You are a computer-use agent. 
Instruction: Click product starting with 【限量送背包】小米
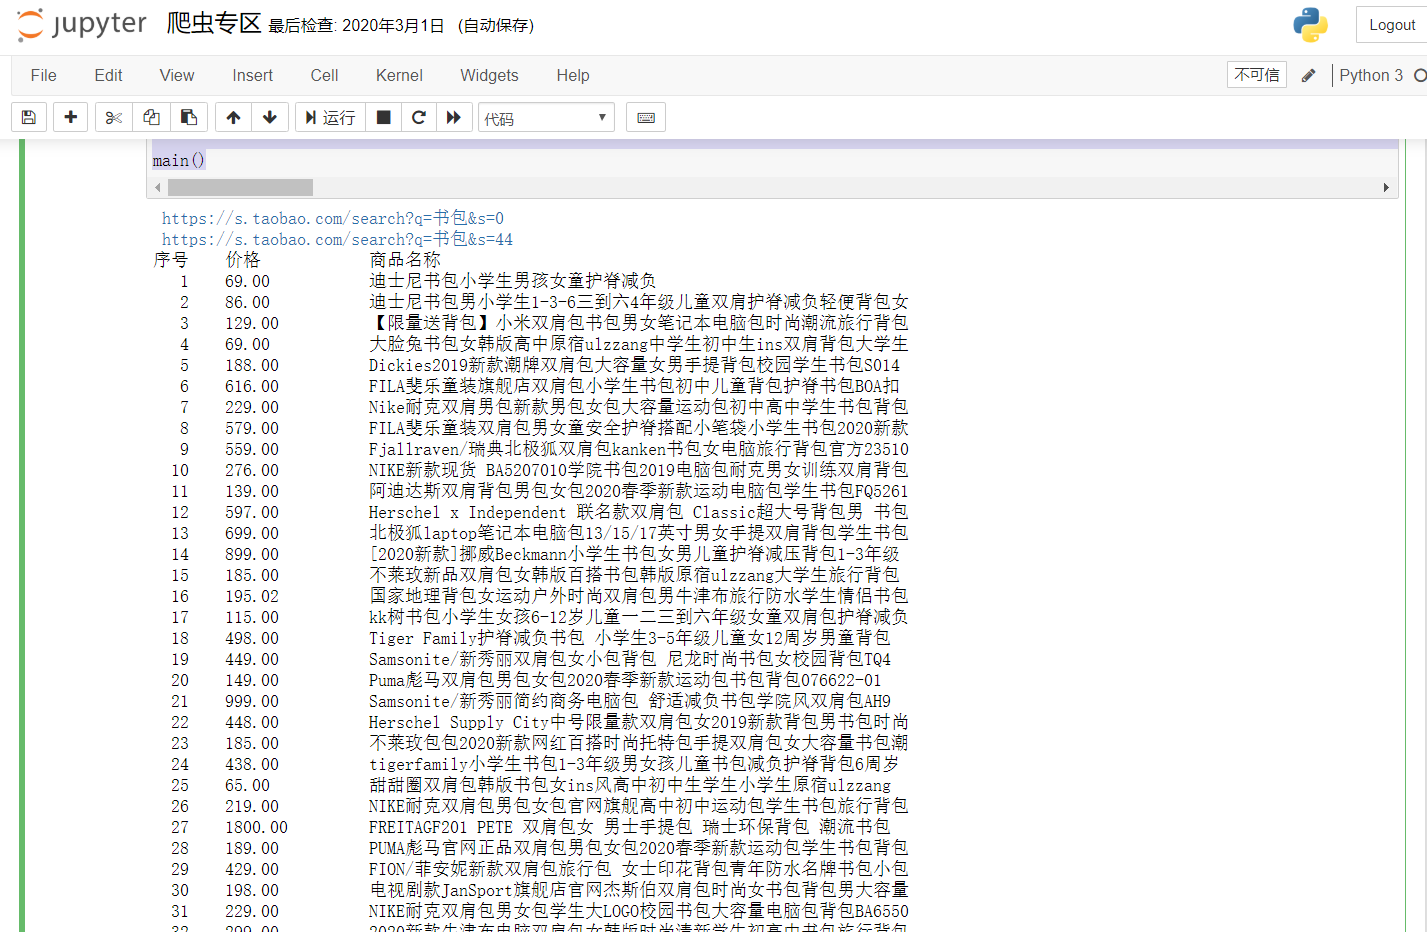(x=639, y=323)
